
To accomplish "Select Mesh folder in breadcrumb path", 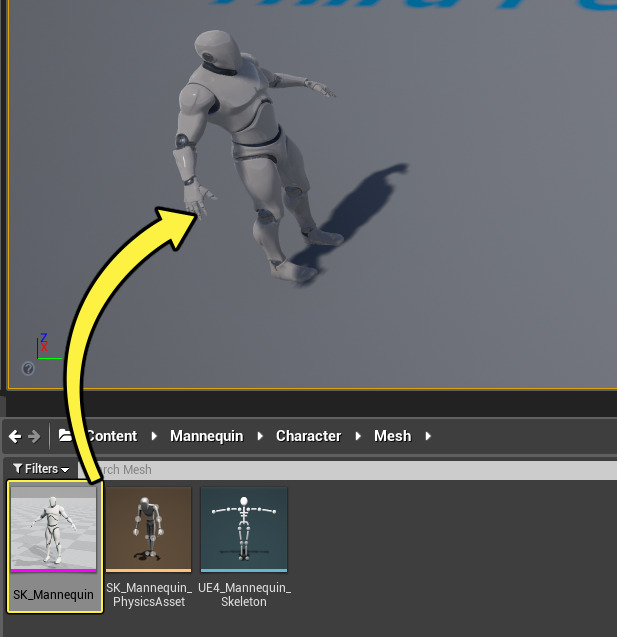I will (392, 436).
